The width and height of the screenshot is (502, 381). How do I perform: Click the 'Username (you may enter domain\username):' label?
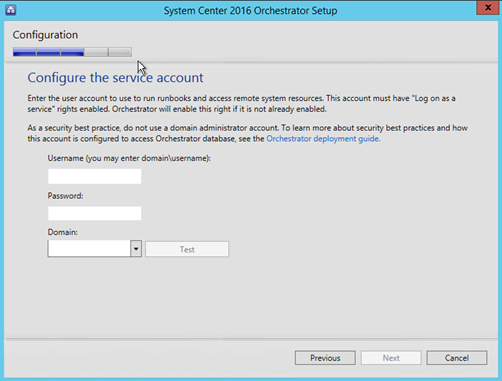coord(129,158)
